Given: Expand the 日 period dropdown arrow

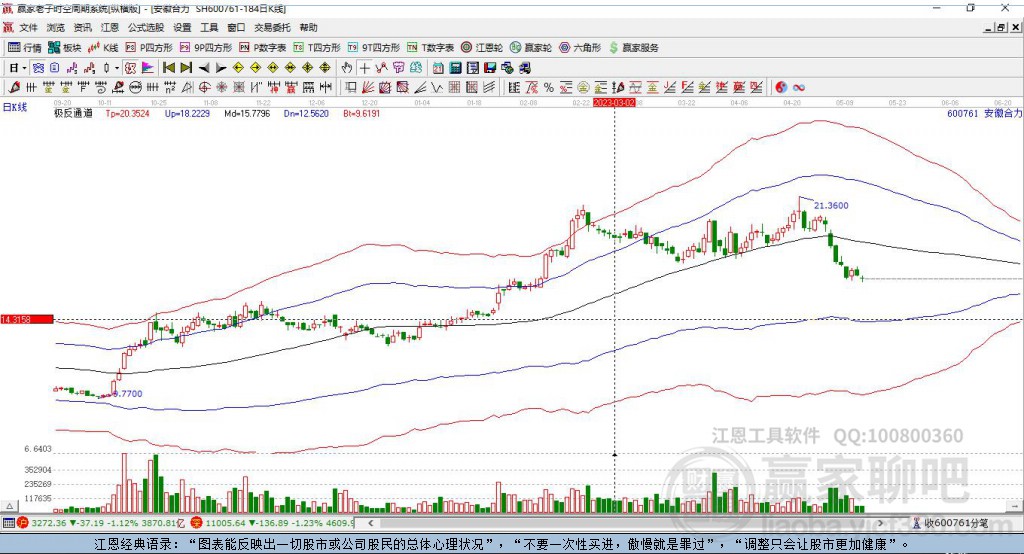Looking at the screenshot, I should (x=24, y=68).
